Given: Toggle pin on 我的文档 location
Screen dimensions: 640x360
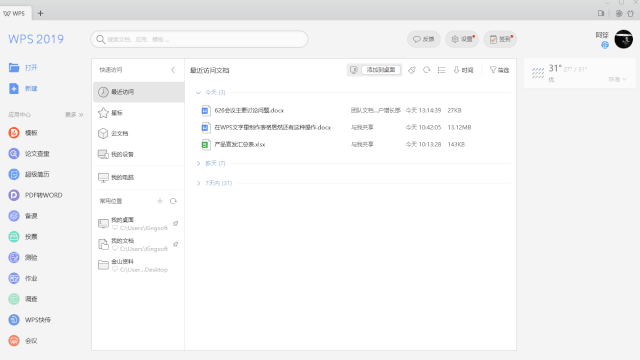Looking at the screenshot, I should pos(176,244).
